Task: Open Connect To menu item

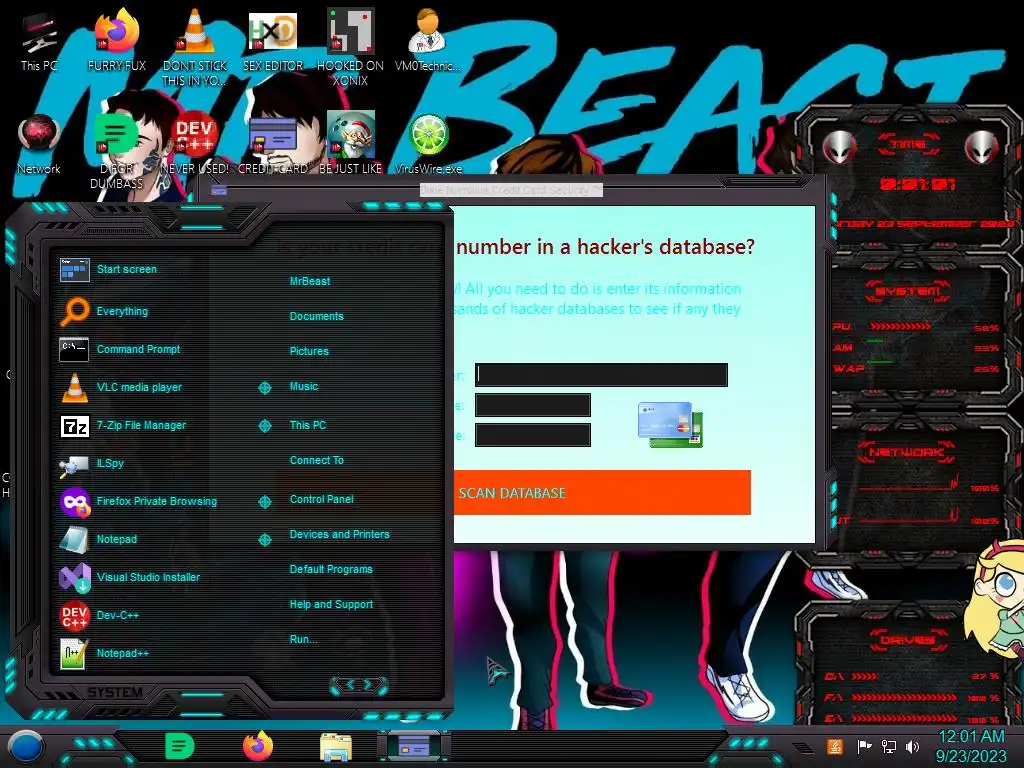Action: click(316, 460)
